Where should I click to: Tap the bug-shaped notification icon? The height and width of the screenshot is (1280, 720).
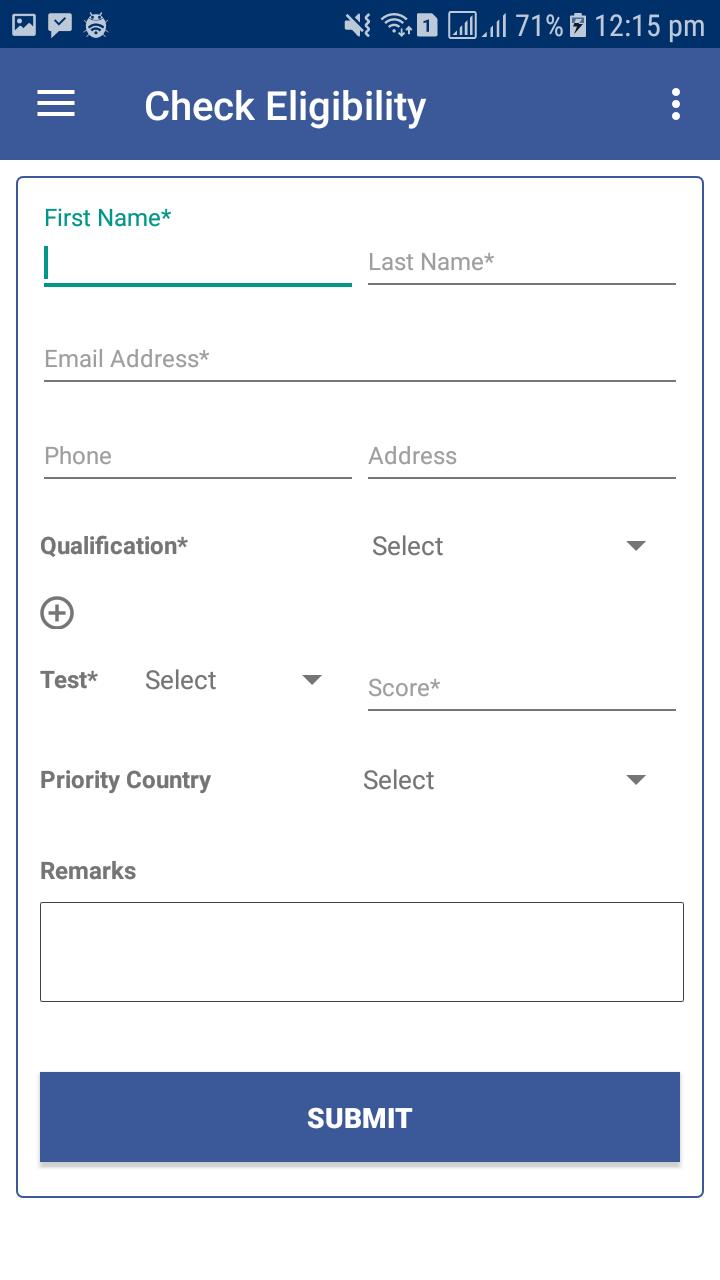pos(96,25)
